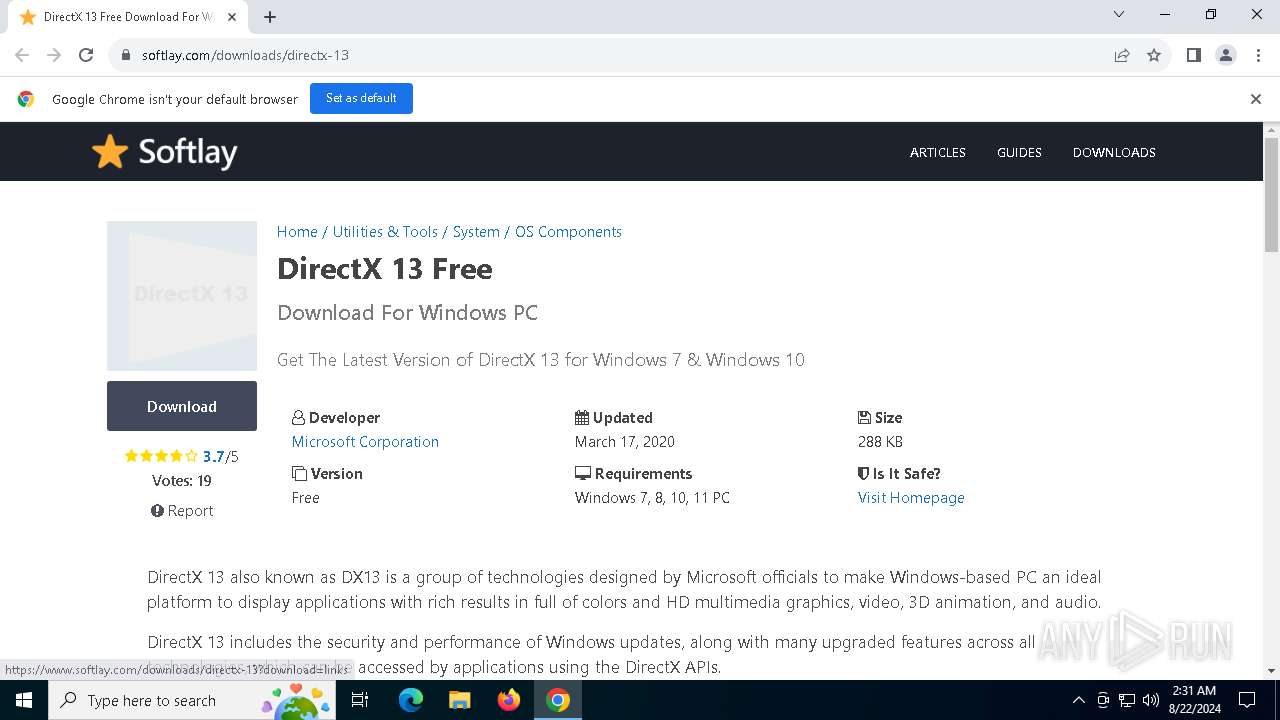1280x720 pixels.
Task: Show hidden system tray icons
Action: (1078, 700)
